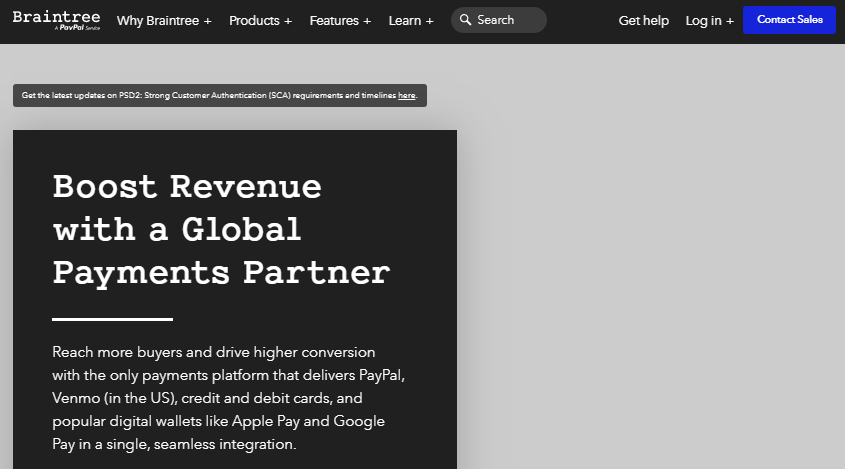845x469 pixels.
Task: Expand the plus sign next to Products
Action: (288, 21)
